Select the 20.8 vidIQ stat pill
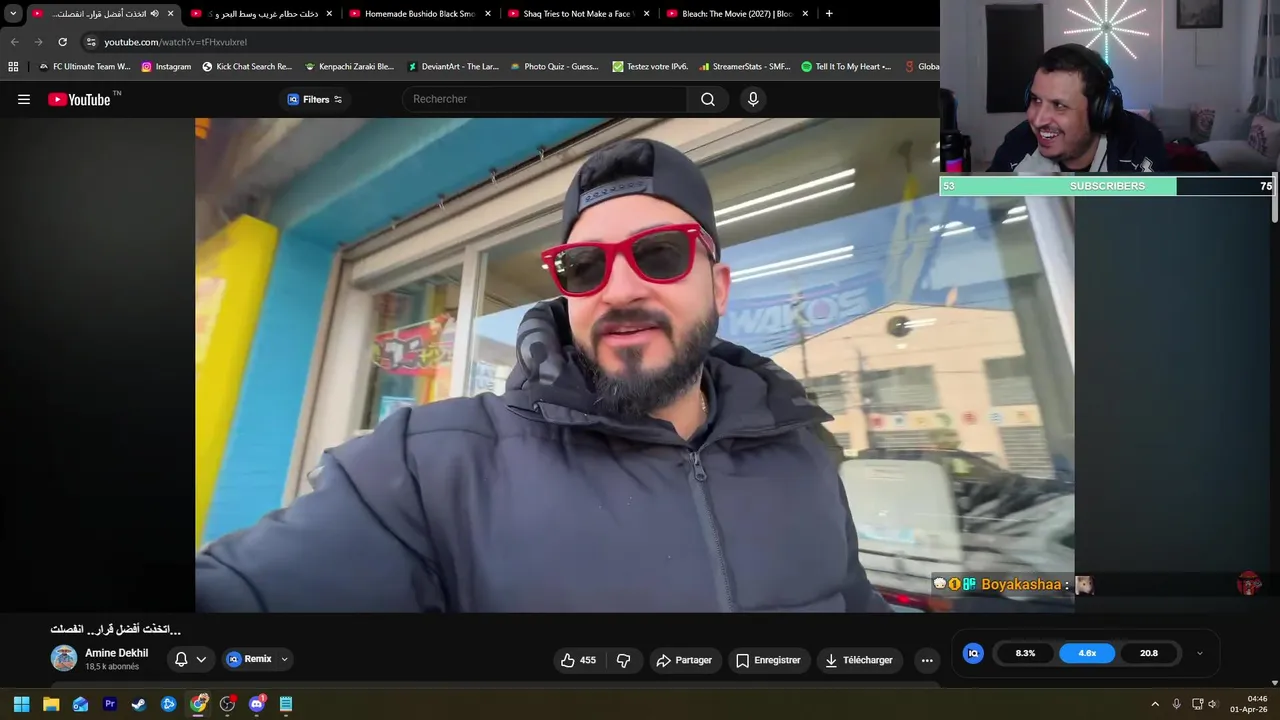Screen dimensions: 1280x720 1149,653
